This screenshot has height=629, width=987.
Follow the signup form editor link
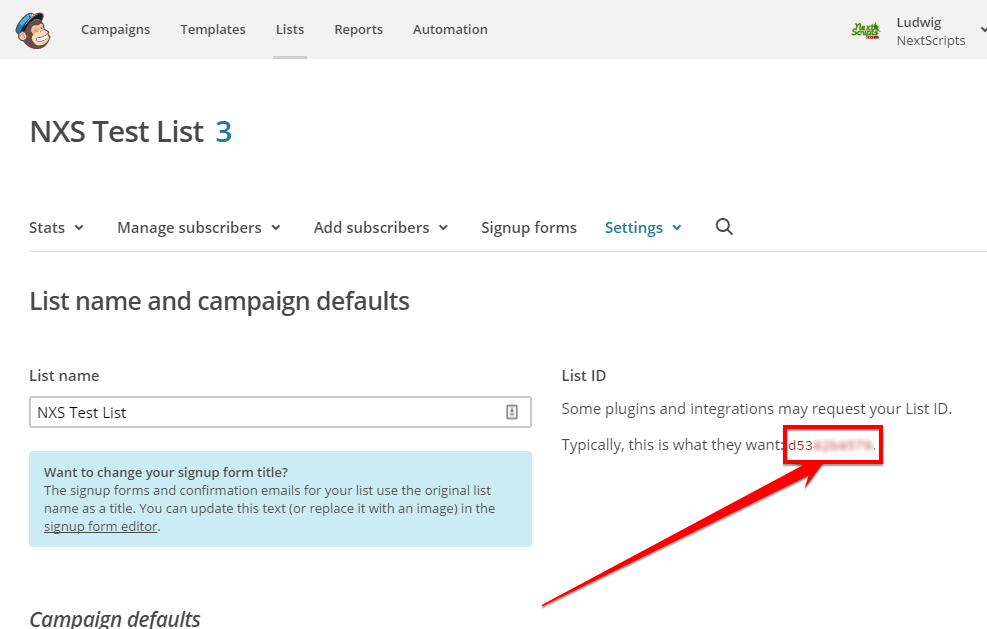[101, 526]
